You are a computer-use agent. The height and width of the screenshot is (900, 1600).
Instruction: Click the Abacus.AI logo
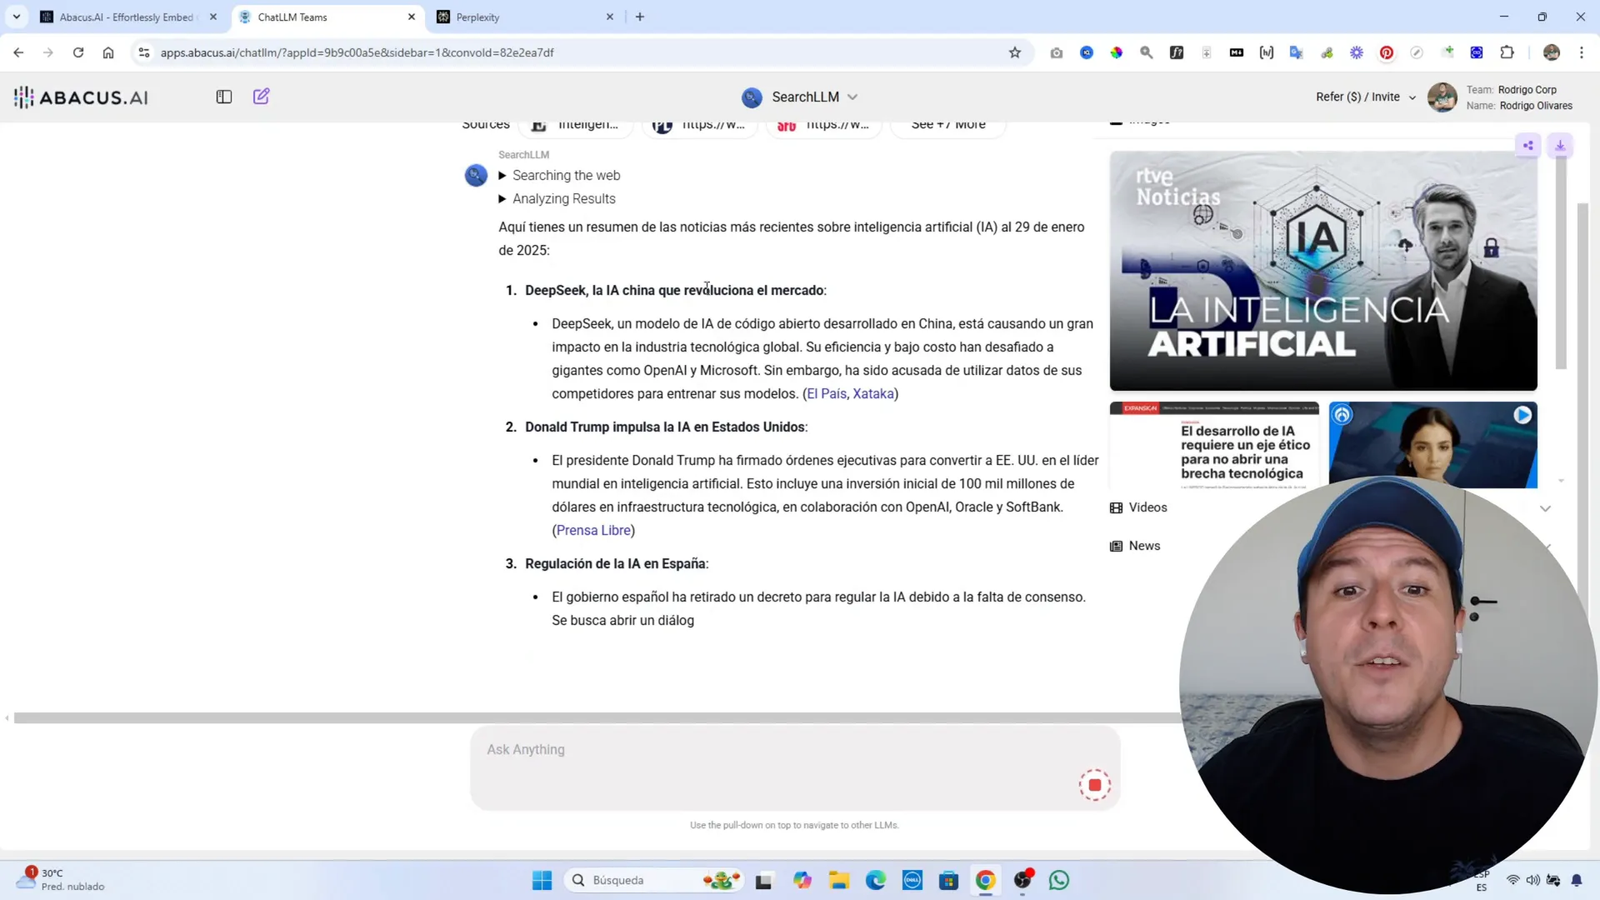click(80, 97)
